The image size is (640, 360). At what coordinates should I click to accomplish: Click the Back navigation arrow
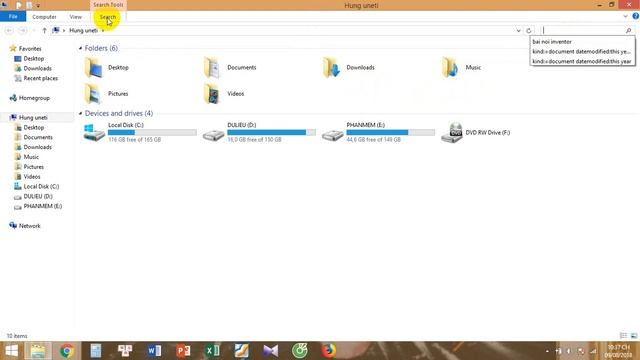9,31
